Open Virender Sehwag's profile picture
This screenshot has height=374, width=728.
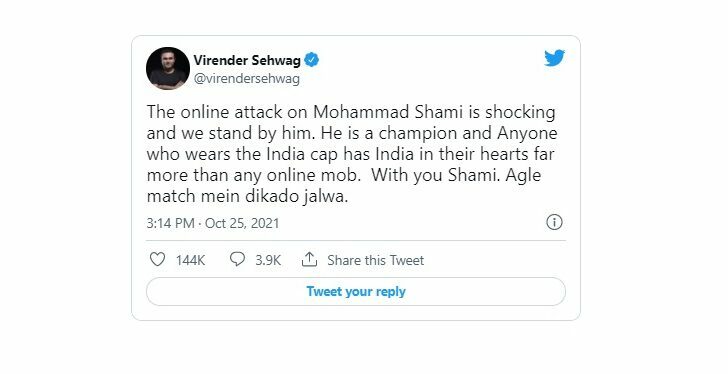click(x=168, y=68)
